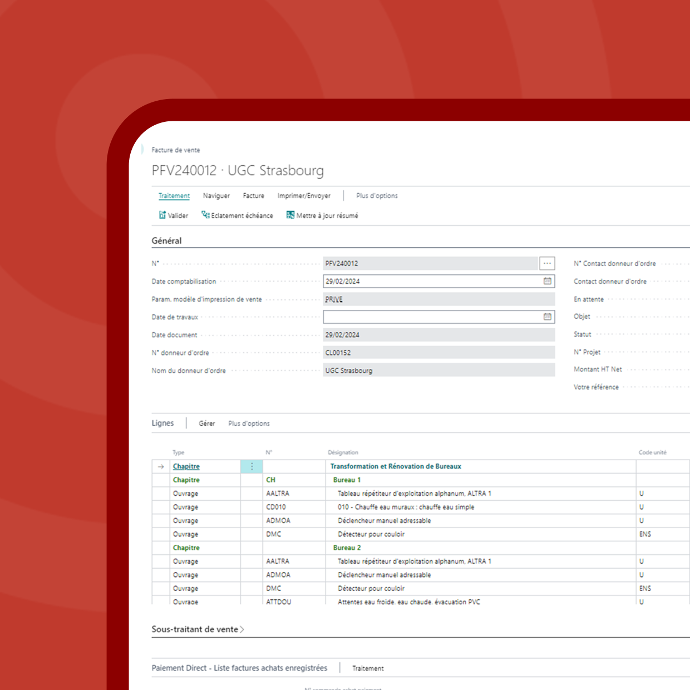This screenshot has width=690, height=690.
Task: Open the Imprimer/Envoyer menu
Action: pyautogui.click(x=304, y=196)
